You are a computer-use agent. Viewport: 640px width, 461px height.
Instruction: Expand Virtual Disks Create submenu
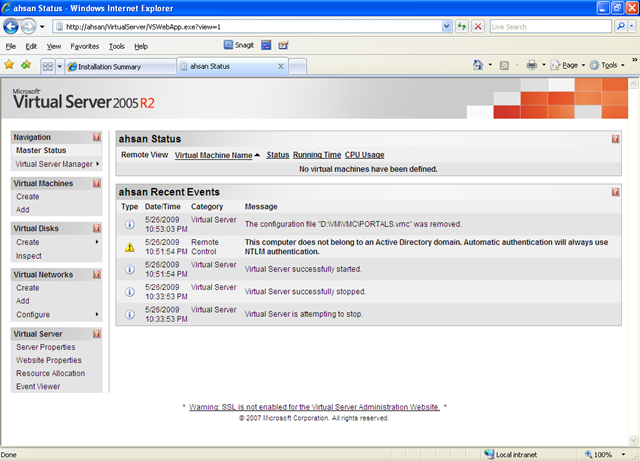97,242
